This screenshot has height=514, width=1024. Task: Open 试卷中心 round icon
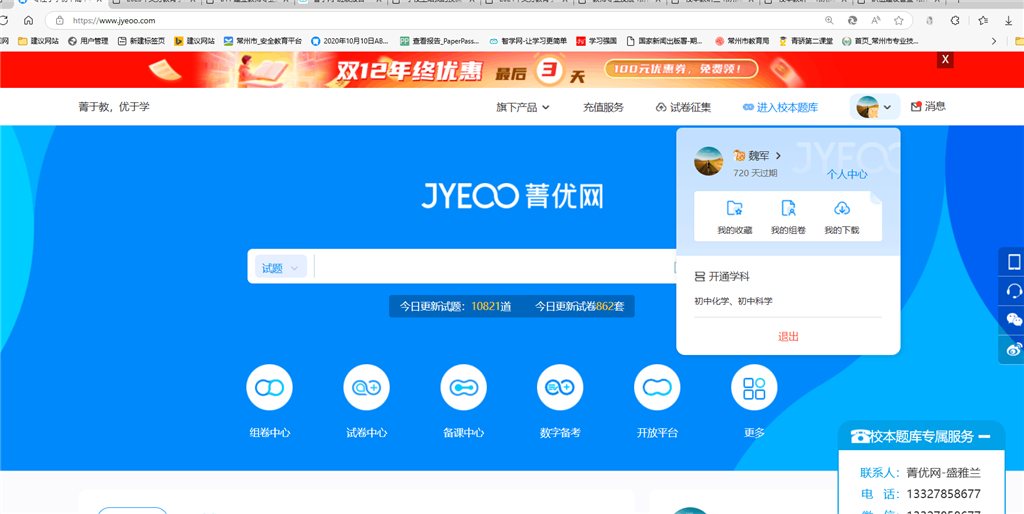(x=366, y=388)
